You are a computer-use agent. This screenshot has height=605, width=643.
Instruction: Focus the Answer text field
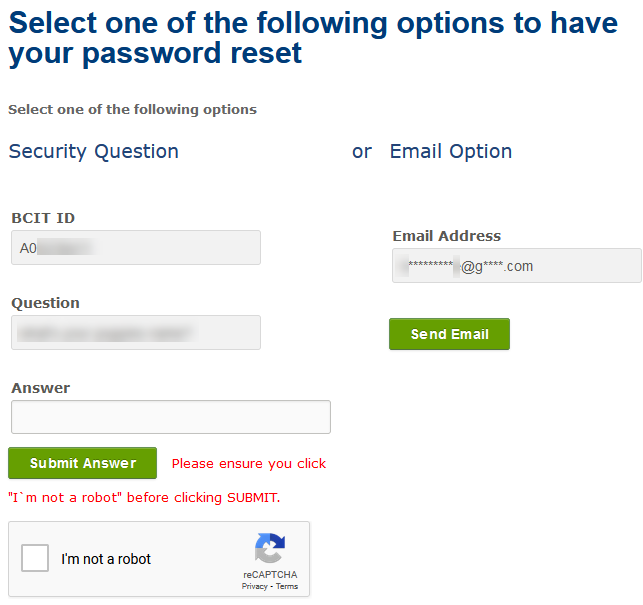click(x=171, y=417)
